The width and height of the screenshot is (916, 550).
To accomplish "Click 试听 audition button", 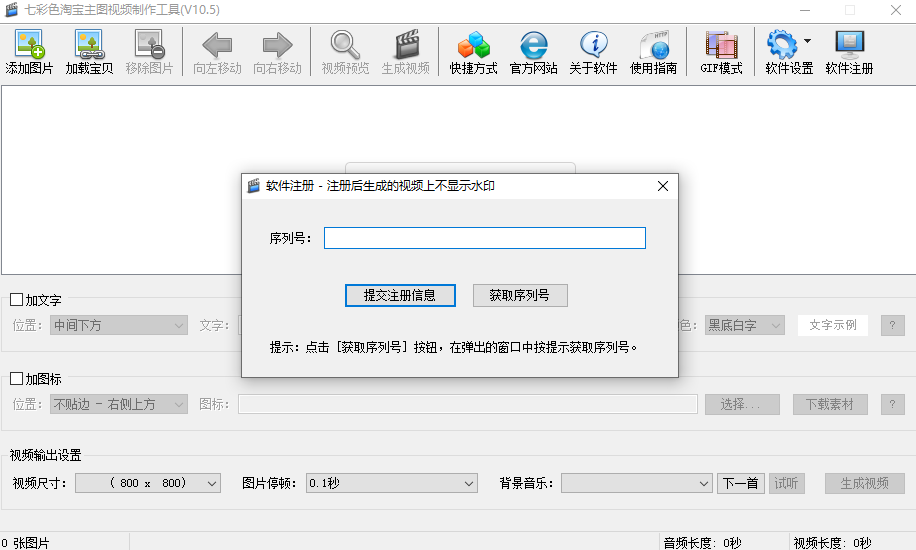I will point(786,483).
